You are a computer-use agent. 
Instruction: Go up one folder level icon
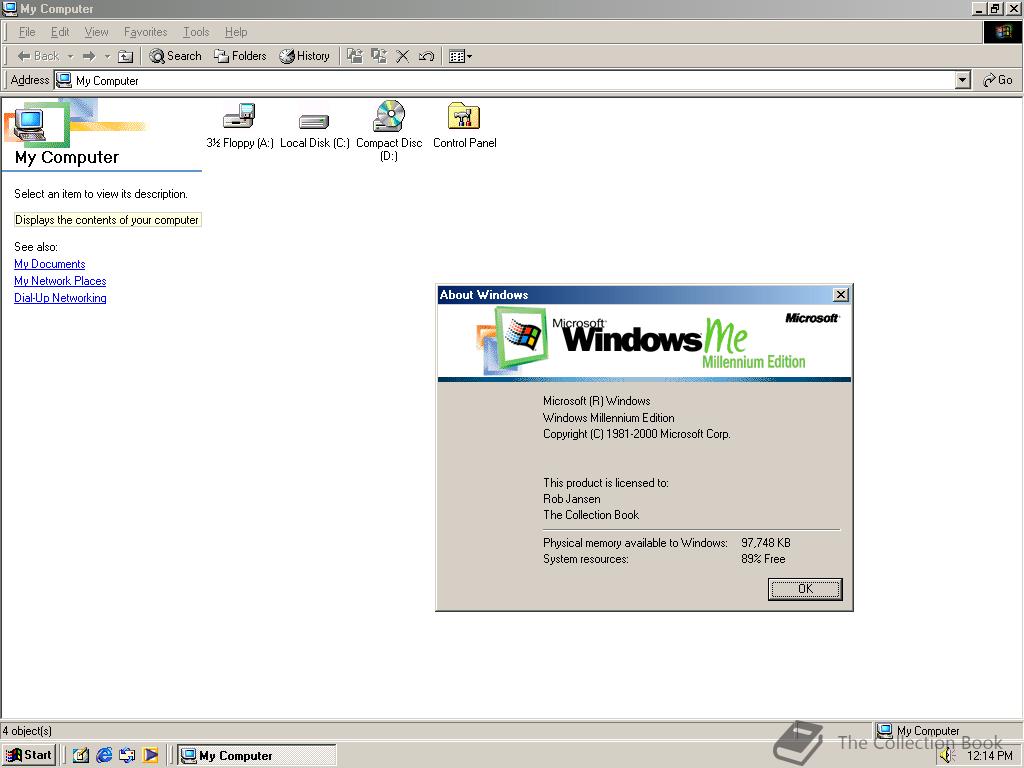(125, 56)
